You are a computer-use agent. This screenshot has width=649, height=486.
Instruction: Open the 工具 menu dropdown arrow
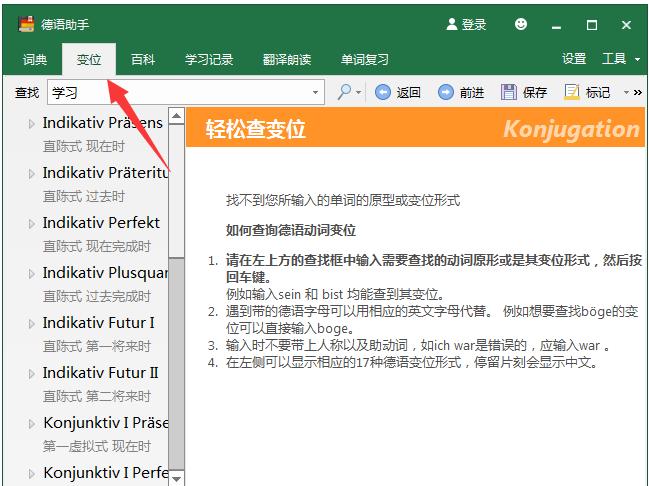637,60
